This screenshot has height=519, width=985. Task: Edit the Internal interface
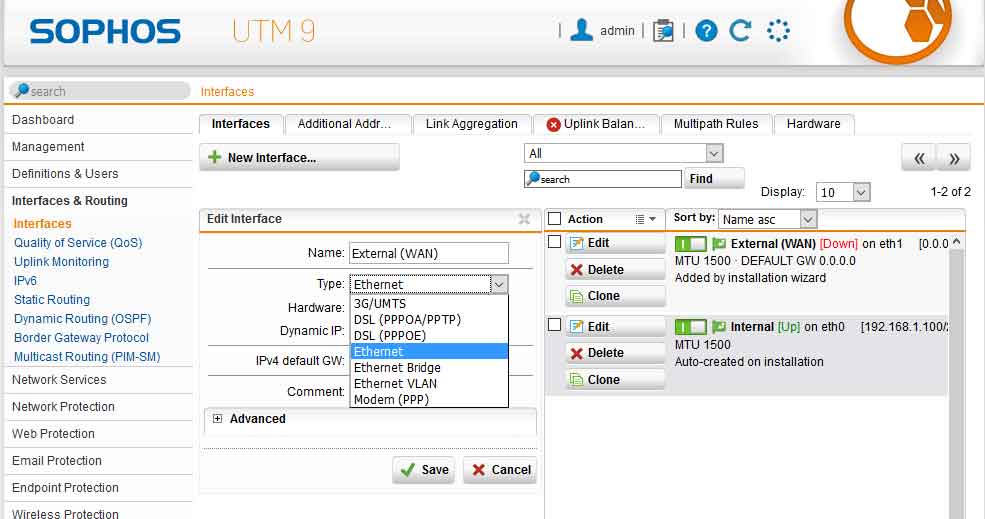pyautogui.click(x=615, y=327)
